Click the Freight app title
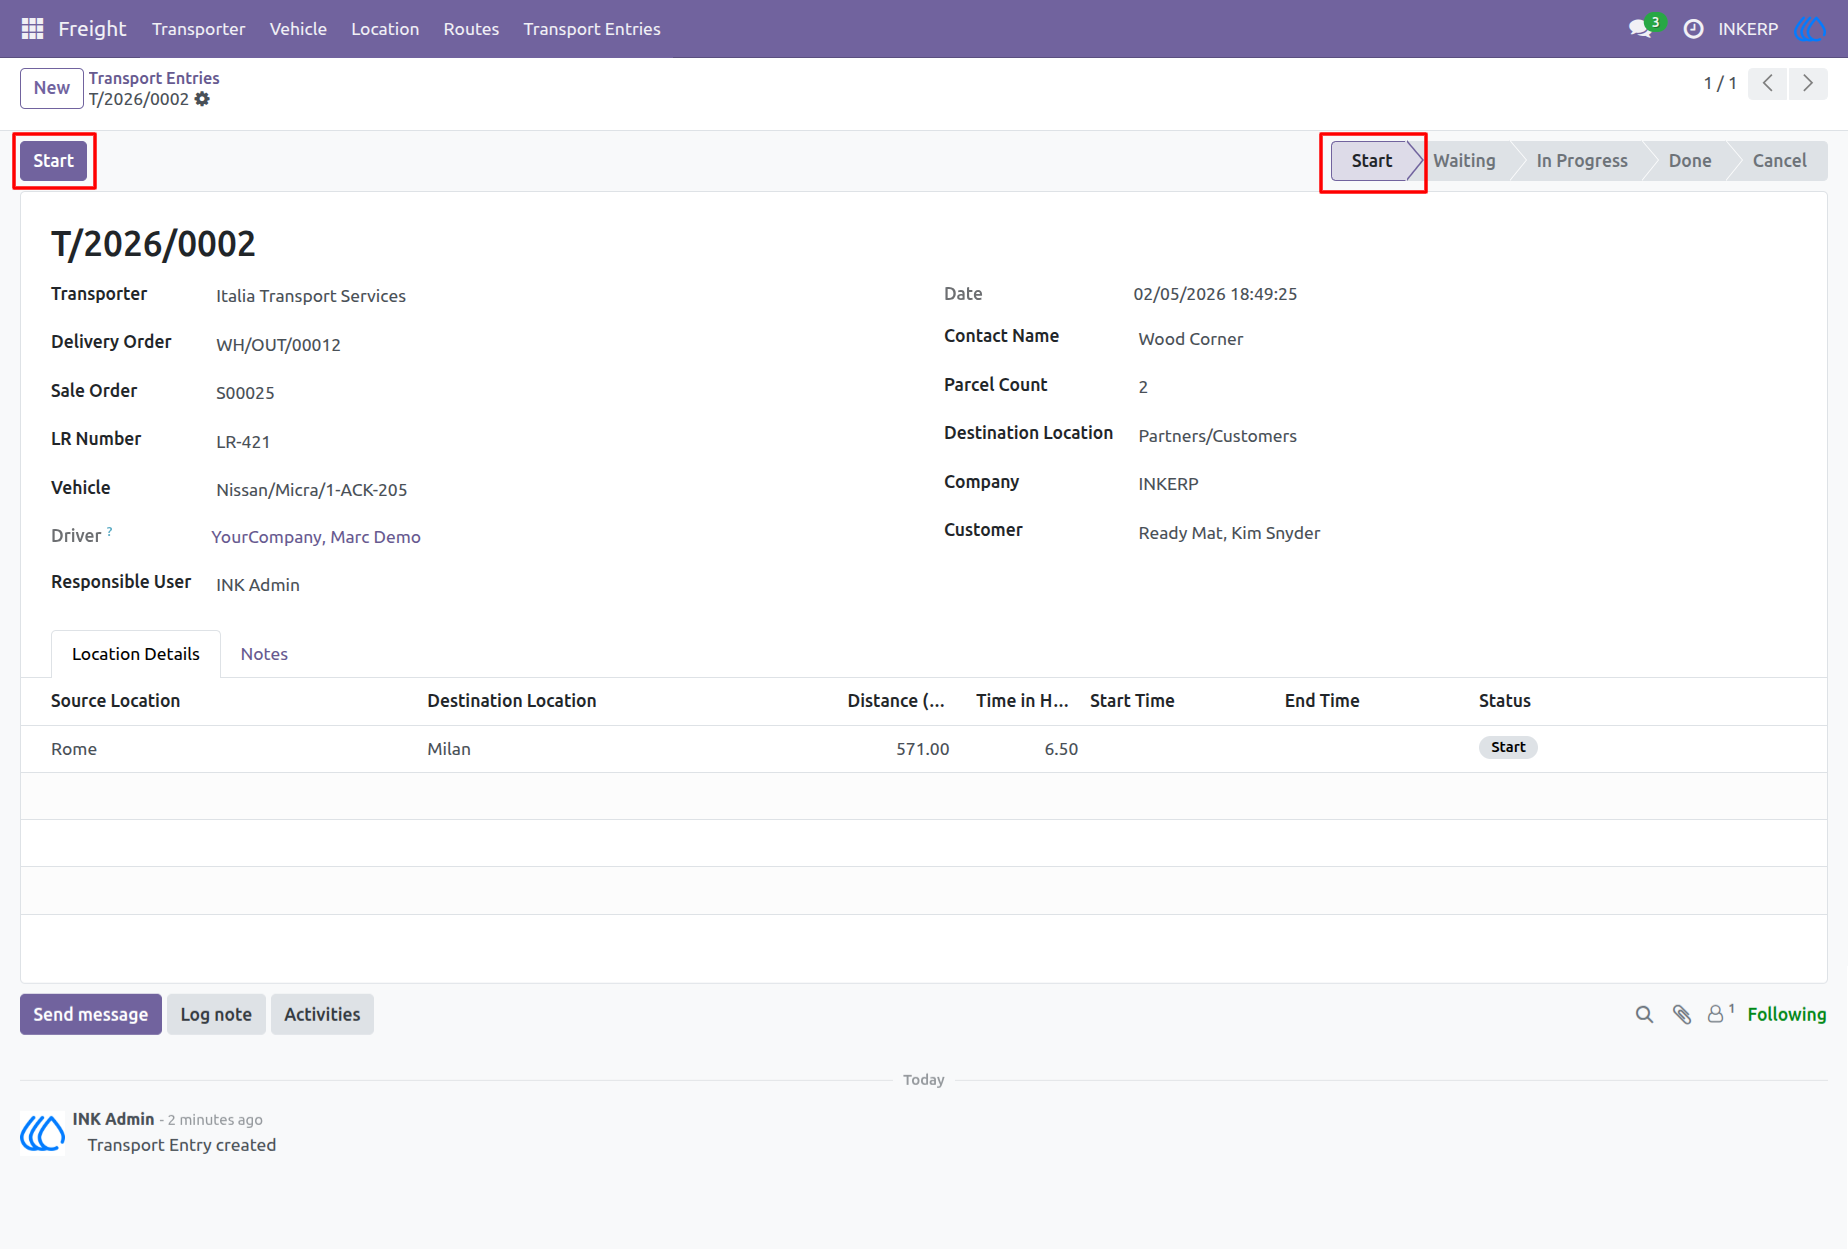This screenshot has height=1251, width=1848. (x=92, y=29)
